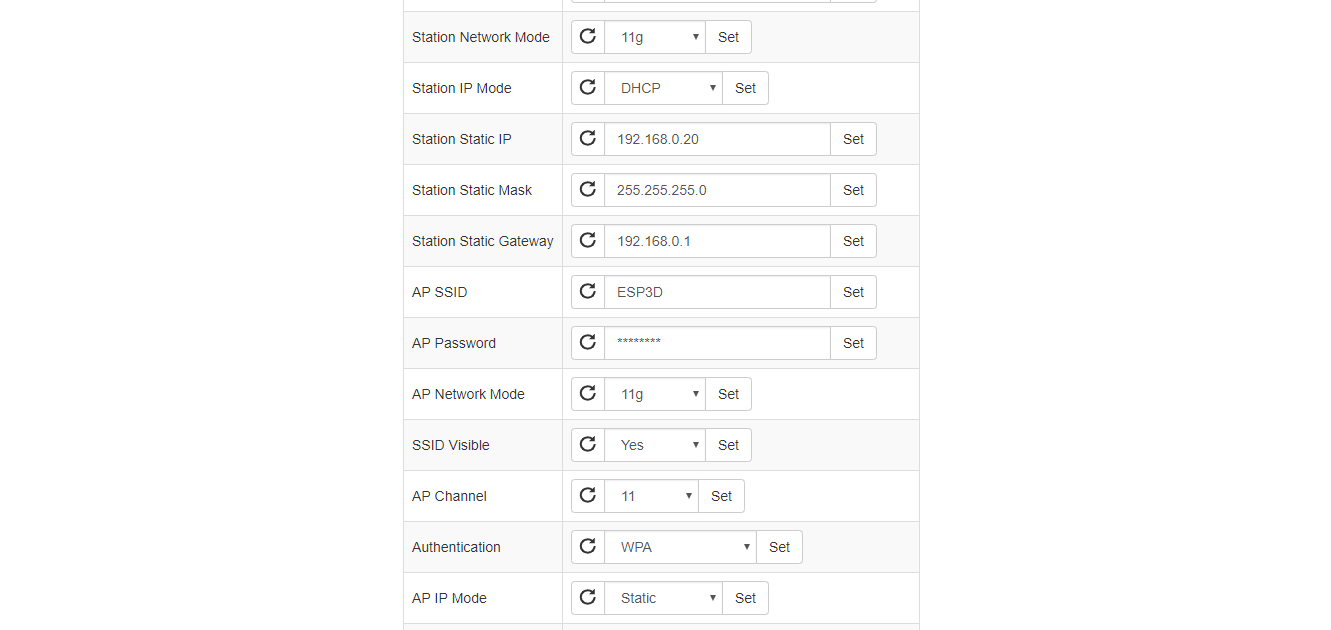
Task: Click Set for Station Static Gateway
Action: 853,241
